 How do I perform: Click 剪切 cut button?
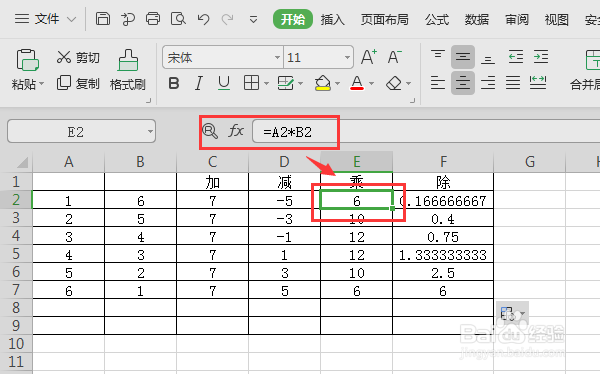[x=78, y=57]
